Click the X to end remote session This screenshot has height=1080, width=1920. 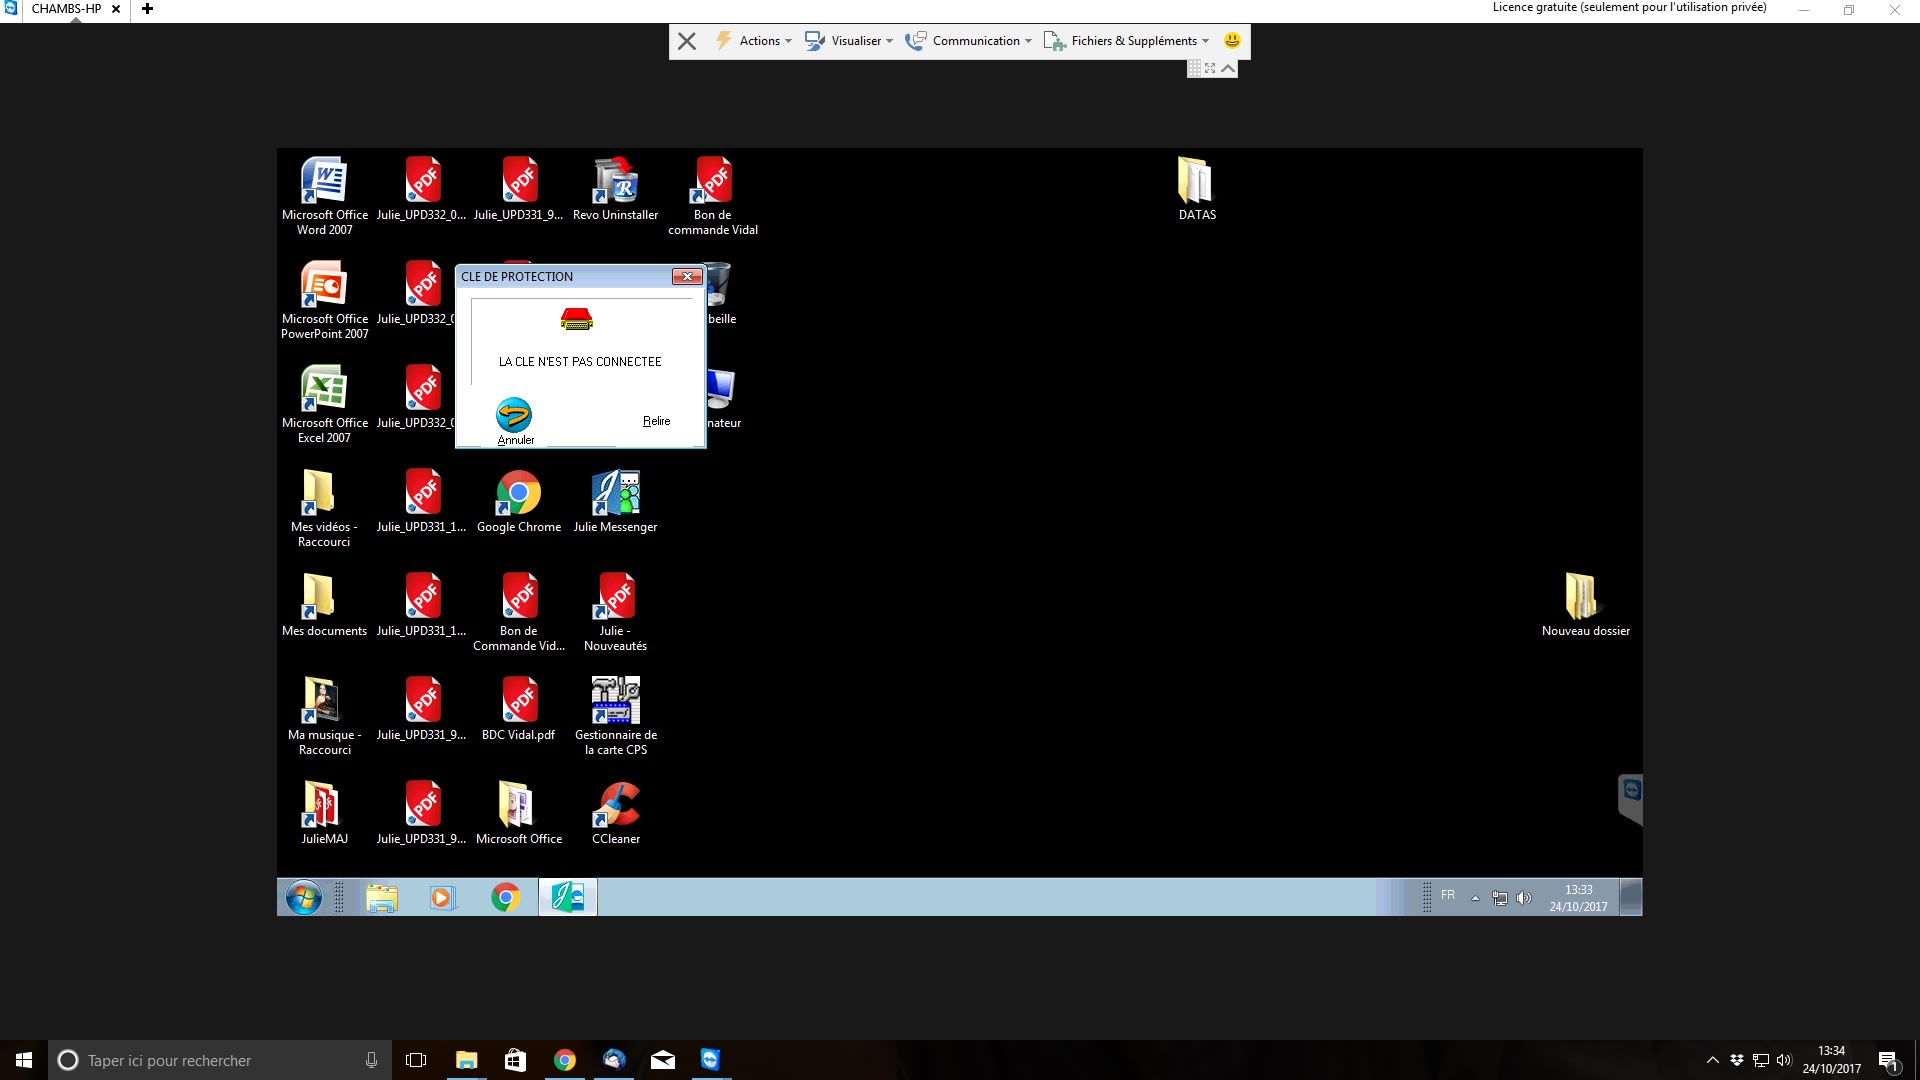tap(686, 41)
